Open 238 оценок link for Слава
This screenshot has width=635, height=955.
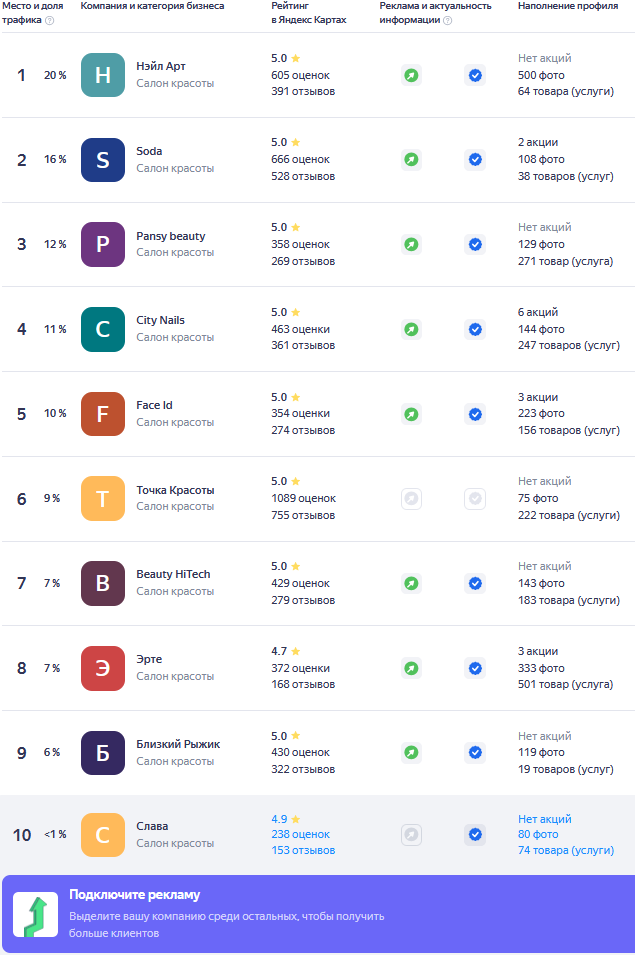[x=300, y=834]
